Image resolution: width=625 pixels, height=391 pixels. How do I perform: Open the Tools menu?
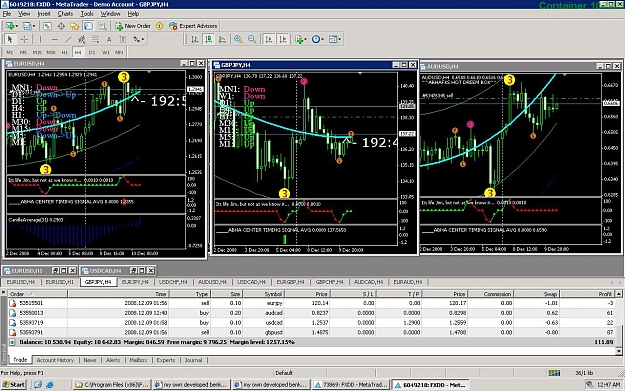[x=87, y=14]
